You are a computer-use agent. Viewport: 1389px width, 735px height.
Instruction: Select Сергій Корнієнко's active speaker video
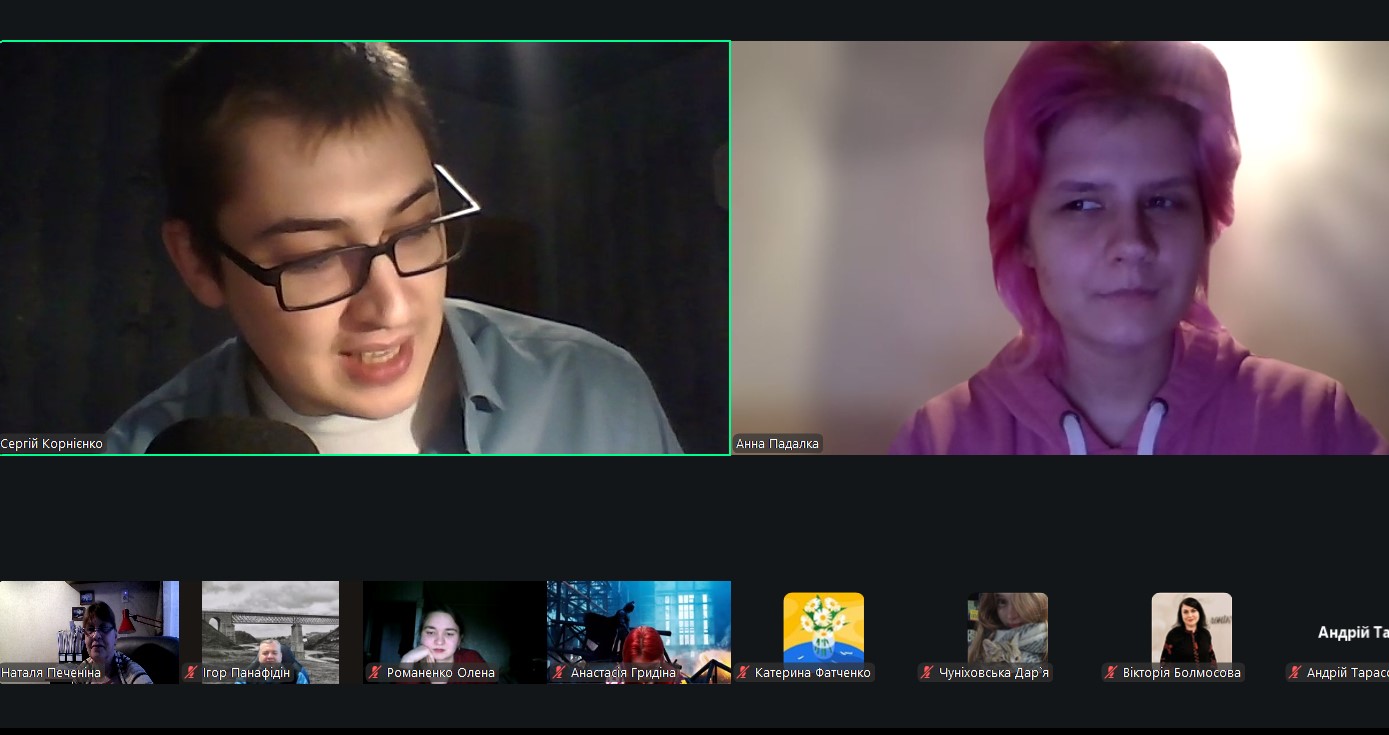365,247
